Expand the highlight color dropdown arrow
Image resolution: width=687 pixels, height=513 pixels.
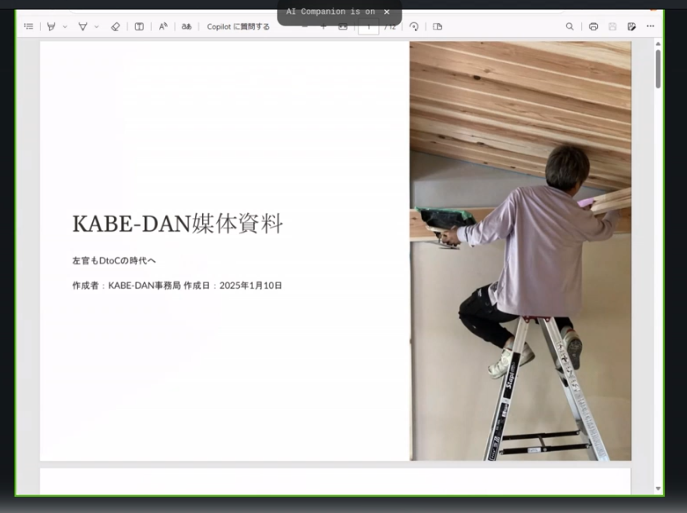65,27
